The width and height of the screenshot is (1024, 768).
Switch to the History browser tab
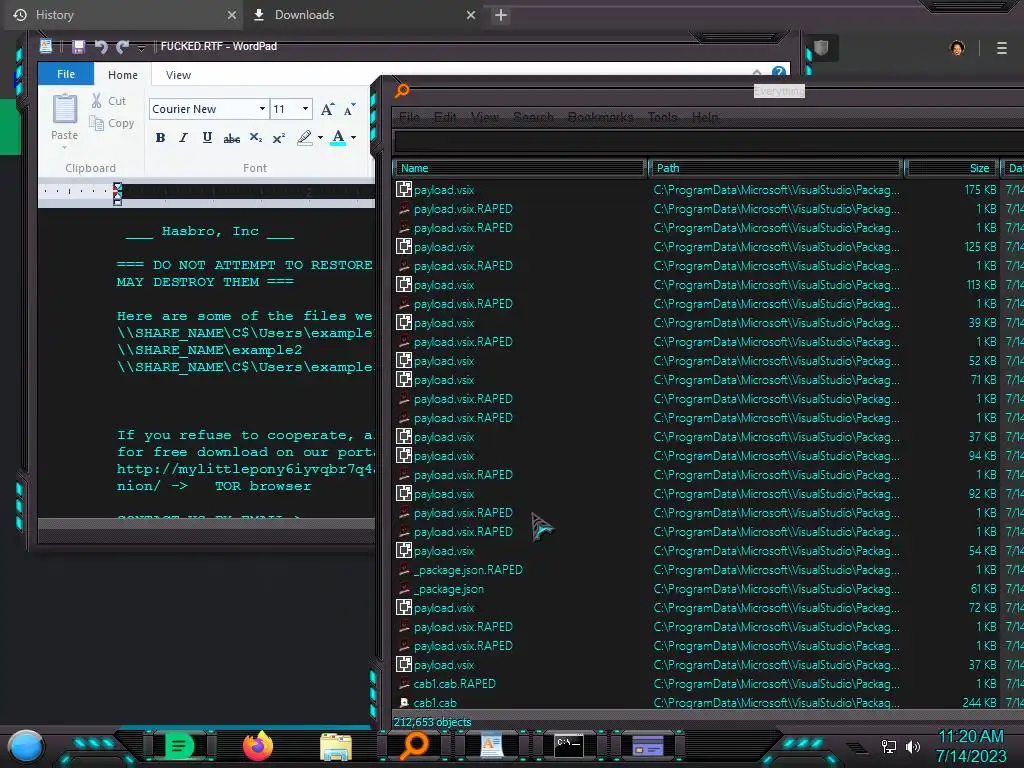tap(123, 15)
